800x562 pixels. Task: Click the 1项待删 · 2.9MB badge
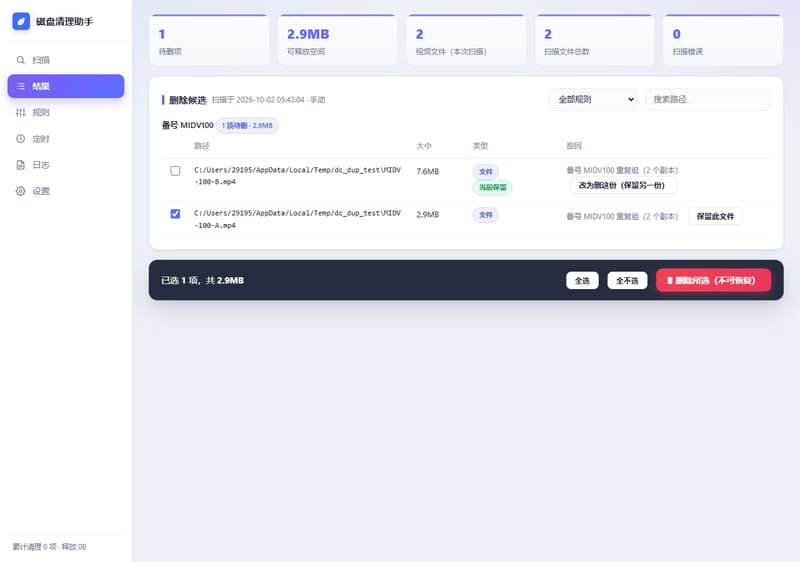(x=247, y=125)
